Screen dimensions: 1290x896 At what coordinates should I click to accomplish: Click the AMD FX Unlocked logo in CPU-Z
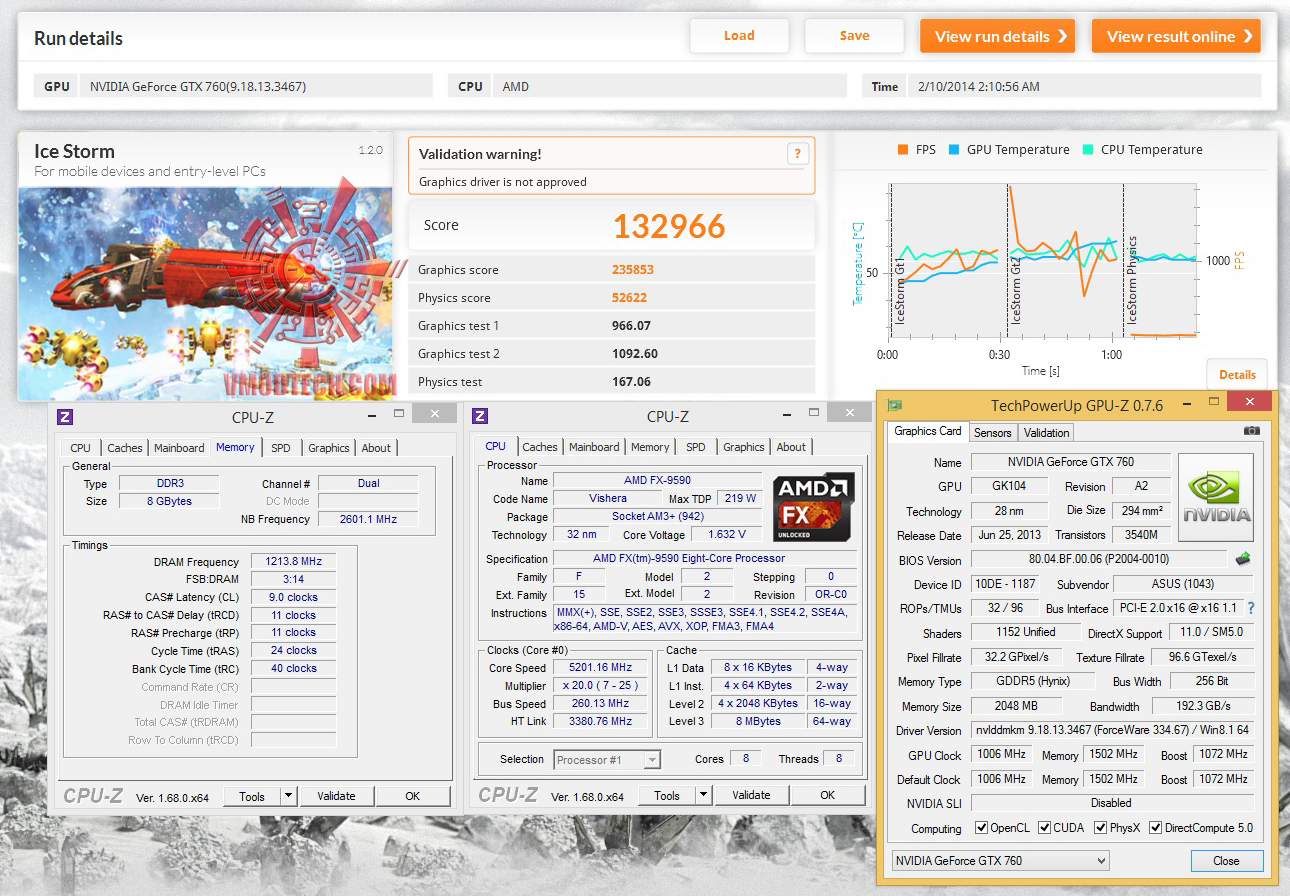pos(814,507)
